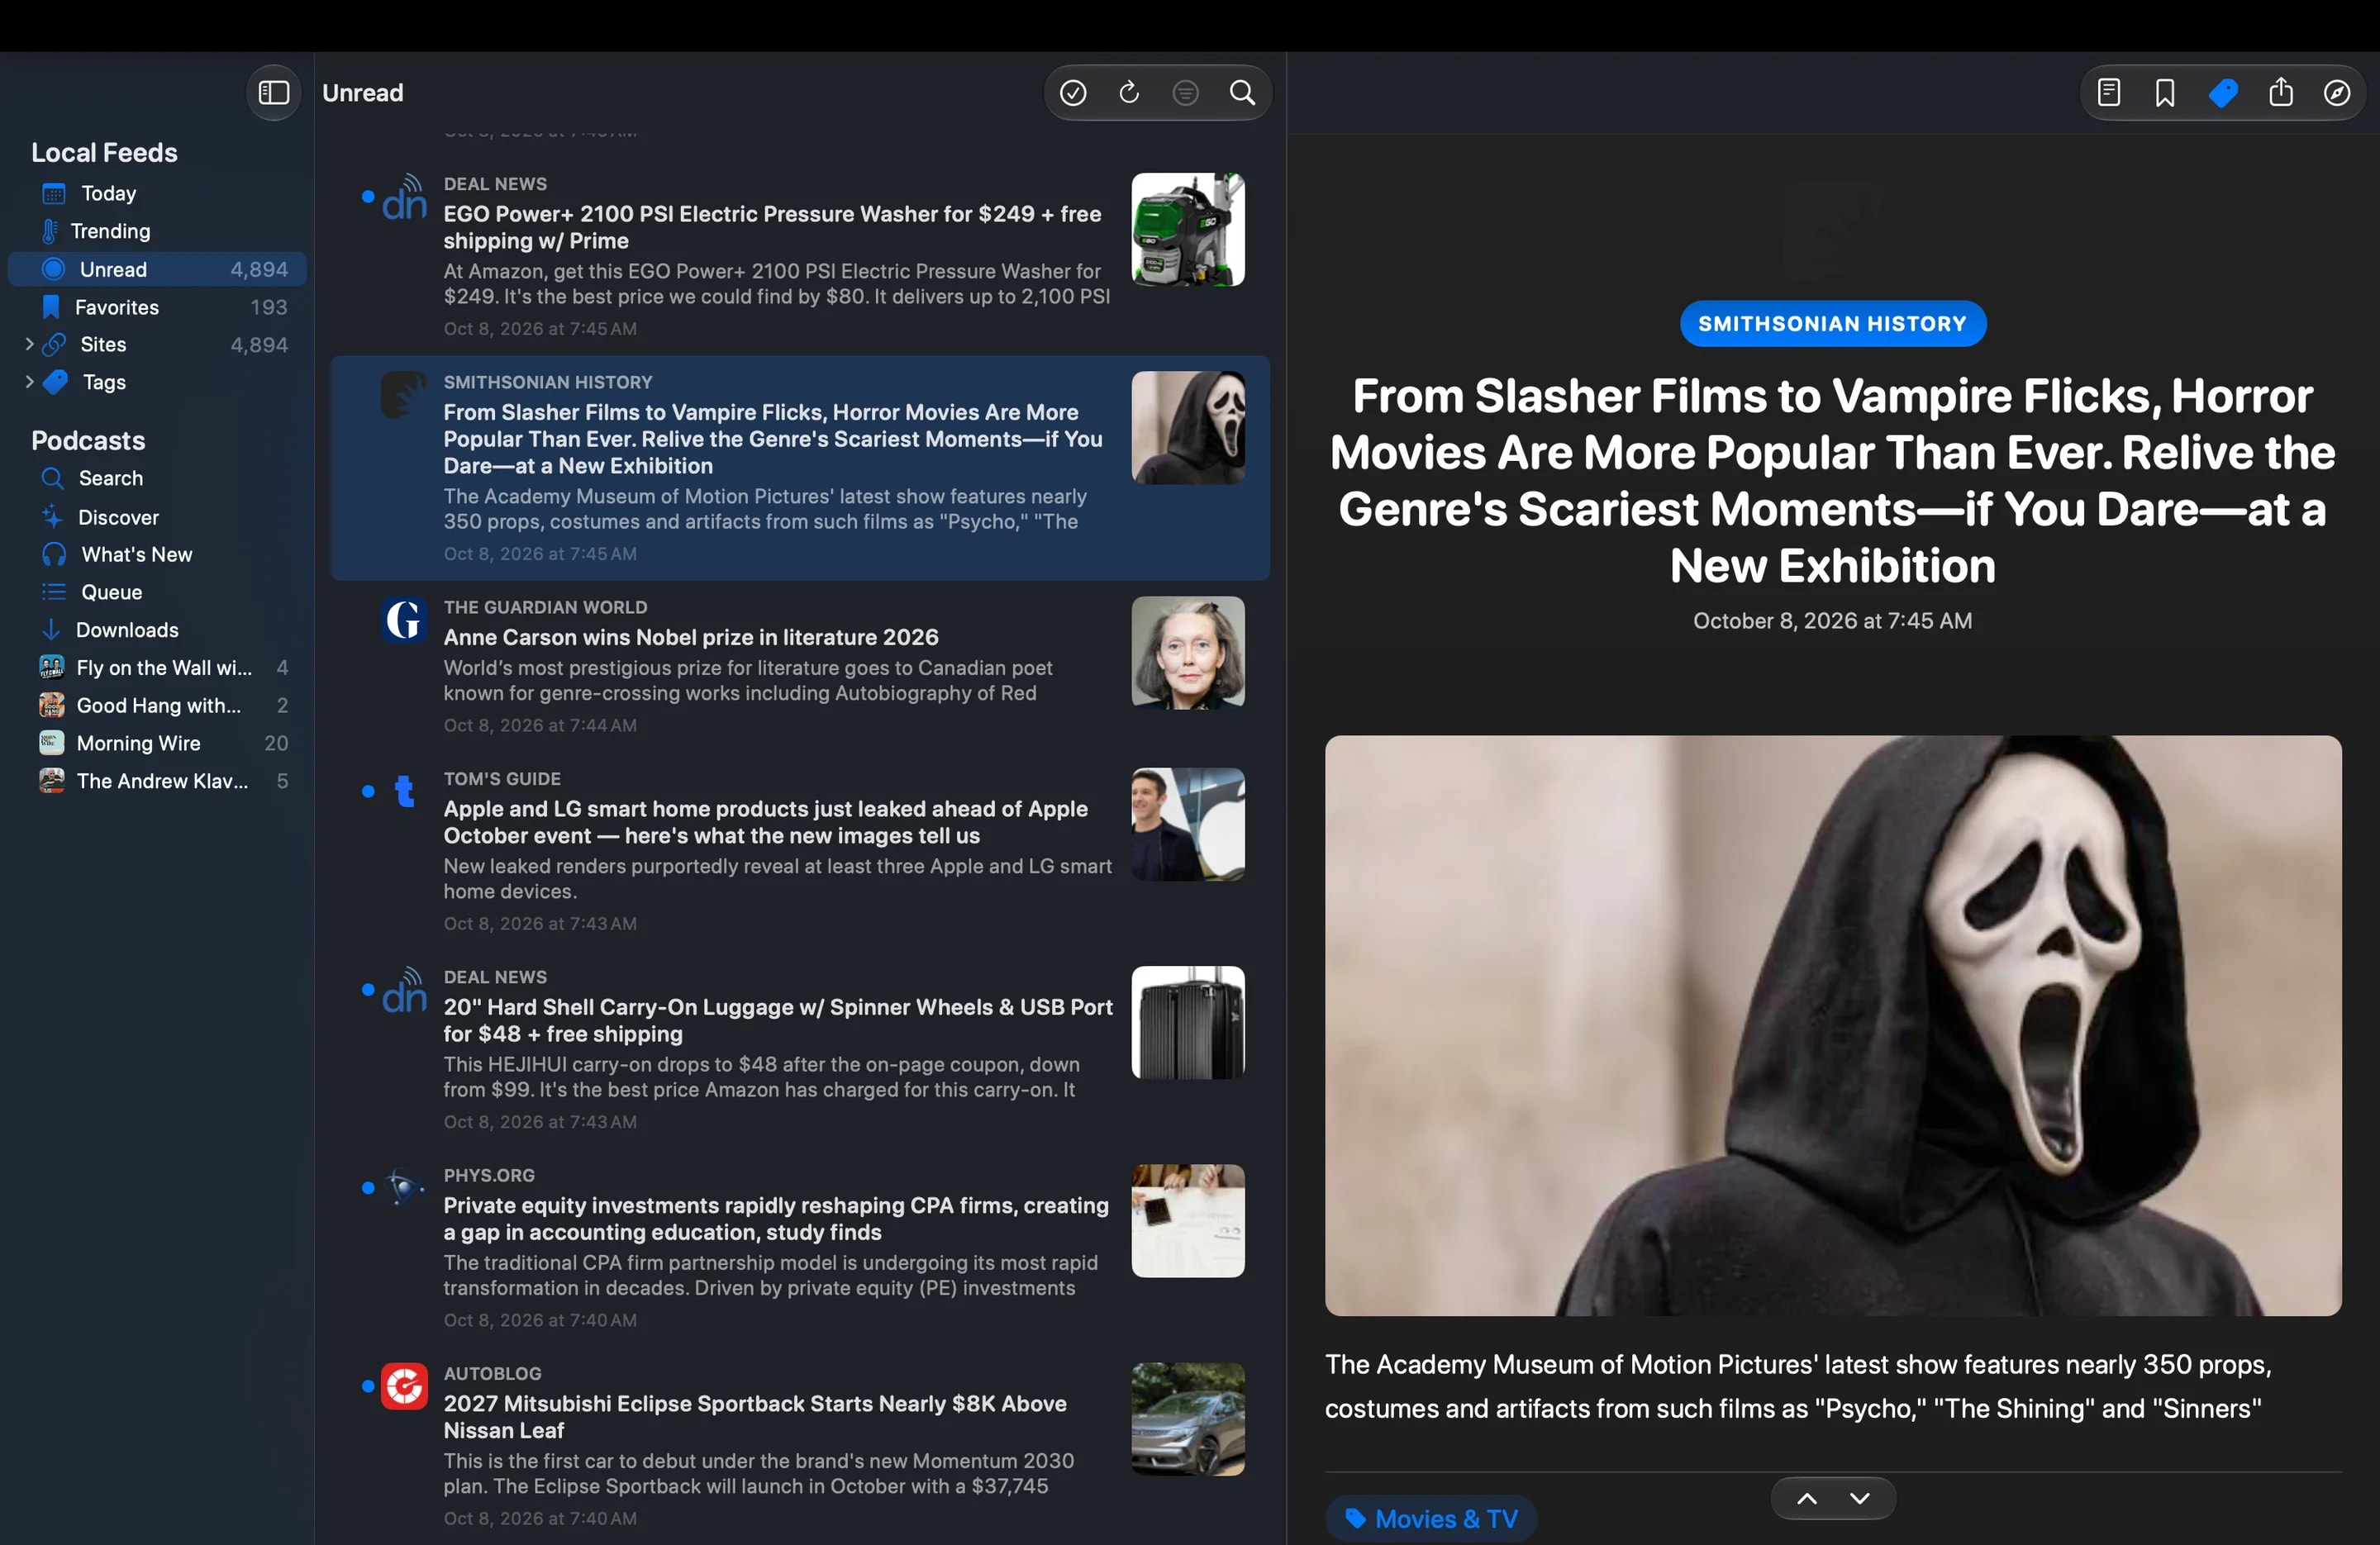Screen dimensions: 2380x1545
Task: Open the EGO Power+ Pressure Washer article
Action: click(800, 256)
